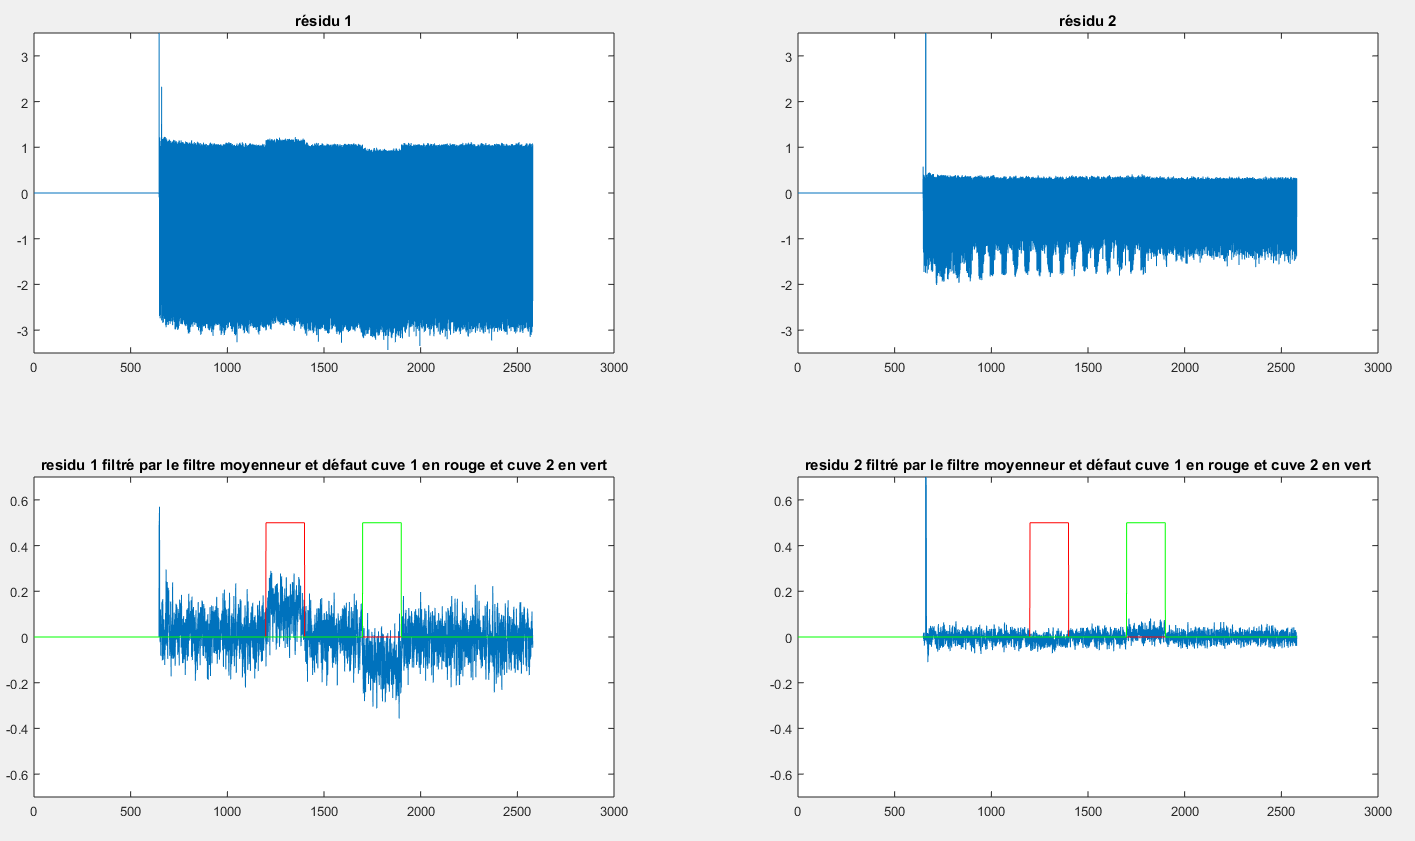Click red cuve 1 pulse top in filtered residu 1
This screenshot has width=1415, height=841.
(285, 522)
